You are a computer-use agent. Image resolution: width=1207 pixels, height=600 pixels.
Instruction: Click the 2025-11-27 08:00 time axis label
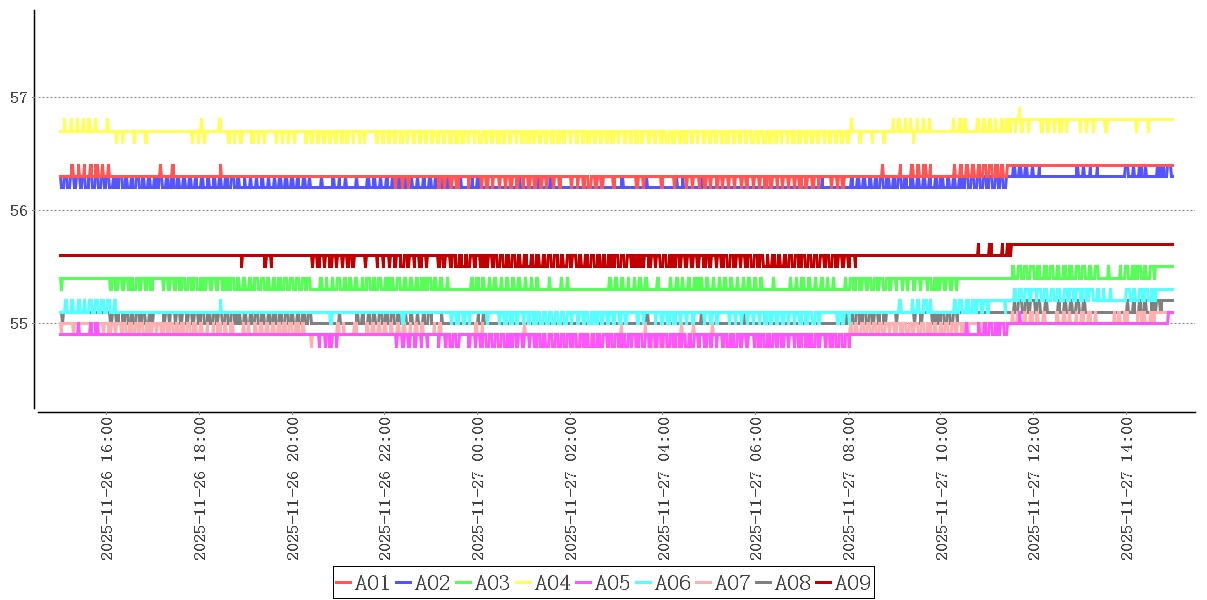848,489
